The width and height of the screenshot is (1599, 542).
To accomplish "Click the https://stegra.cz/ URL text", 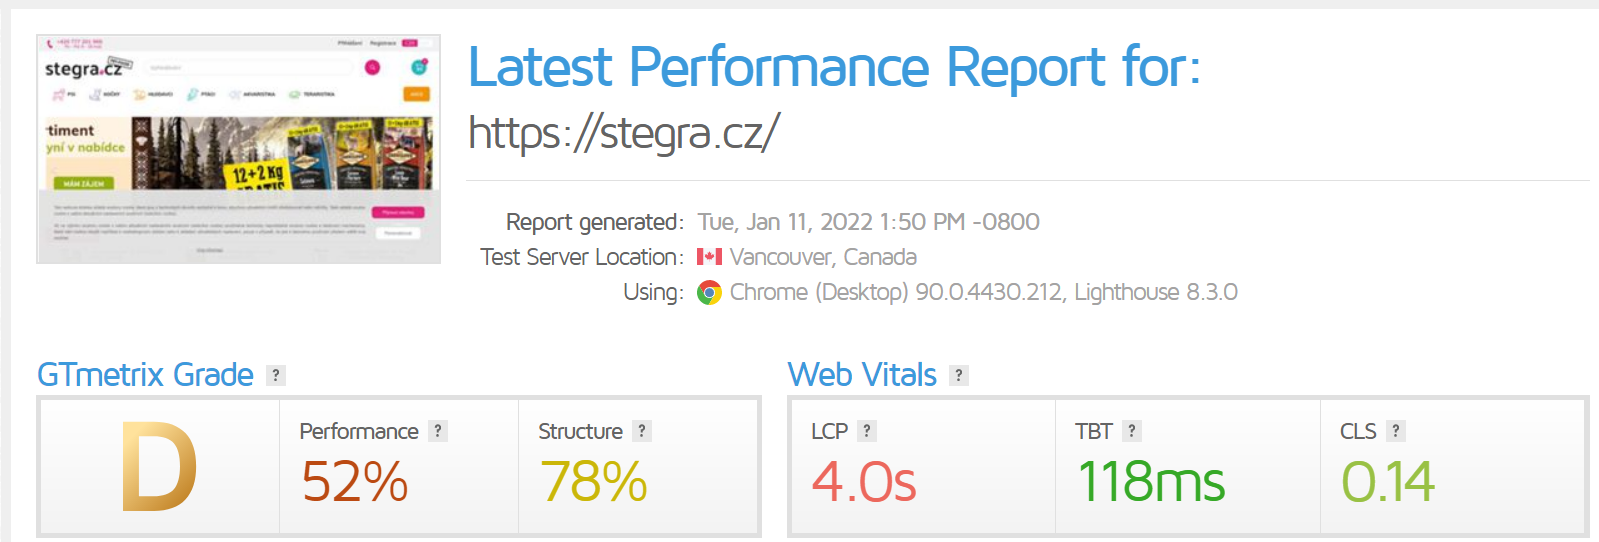I will click(623, 133).
